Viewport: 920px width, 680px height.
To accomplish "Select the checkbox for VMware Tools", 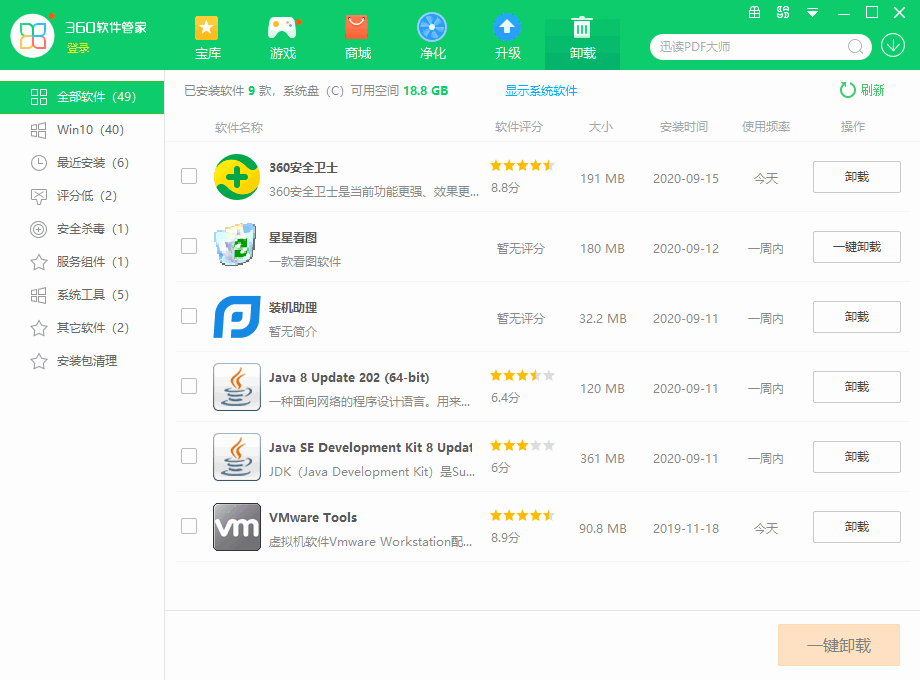I will [189, 527].
